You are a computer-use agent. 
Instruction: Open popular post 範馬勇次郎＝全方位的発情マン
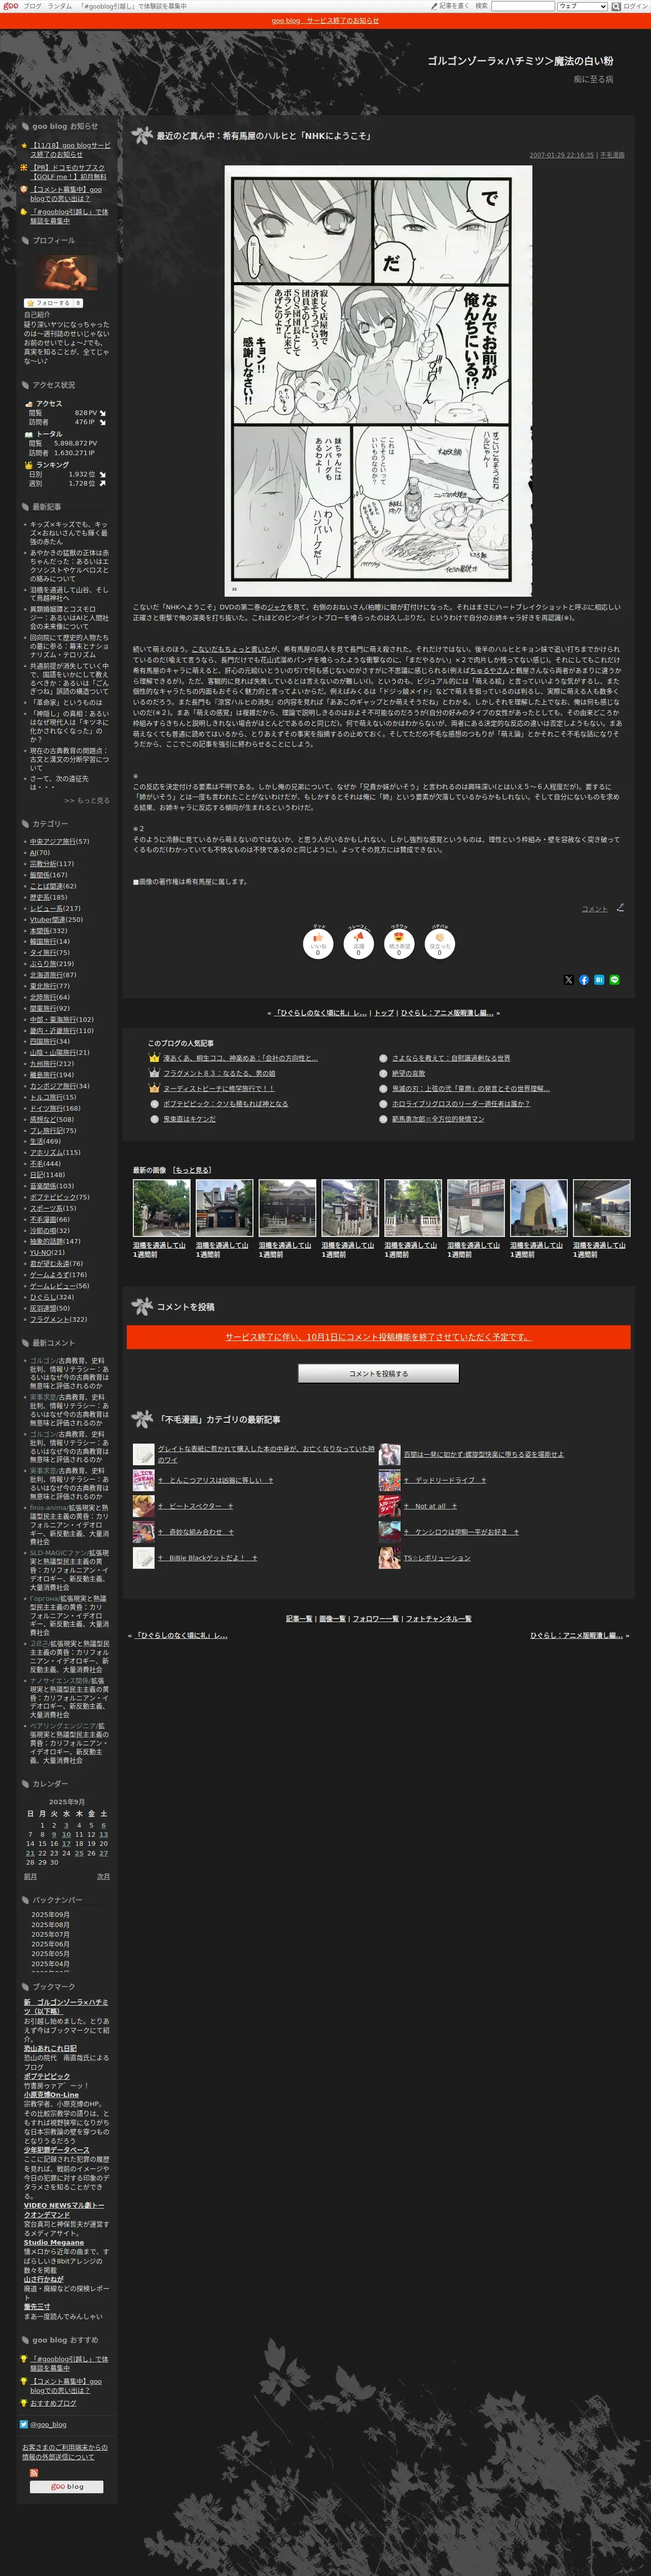point(438,1119)
